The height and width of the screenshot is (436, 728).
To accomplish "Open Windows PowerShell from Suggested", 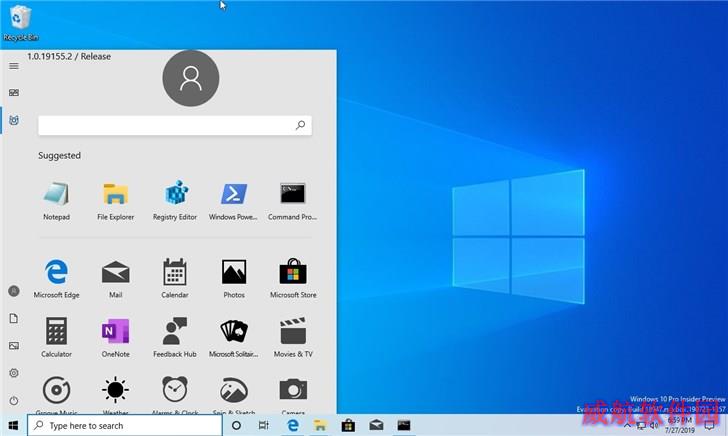I will 234,201.
